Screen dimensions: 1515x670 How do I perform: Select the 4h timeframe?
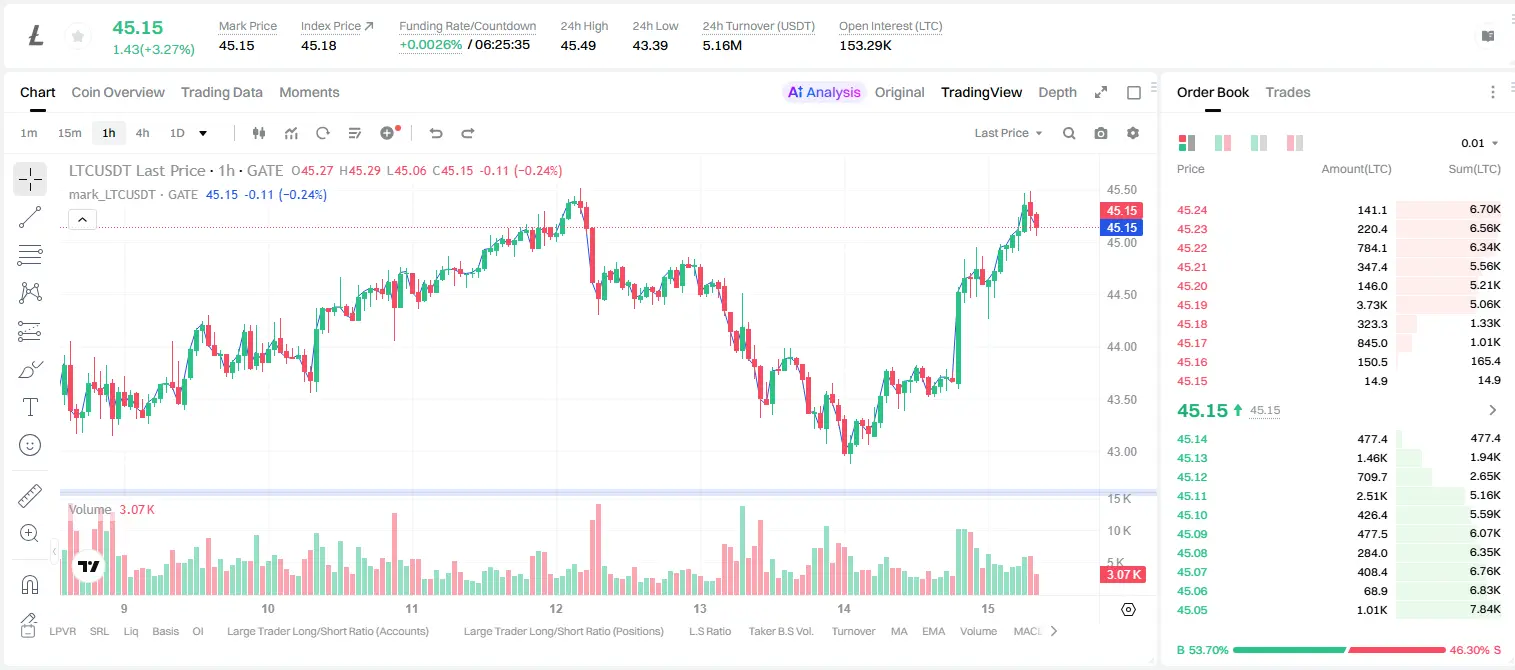tap(142, 133)
